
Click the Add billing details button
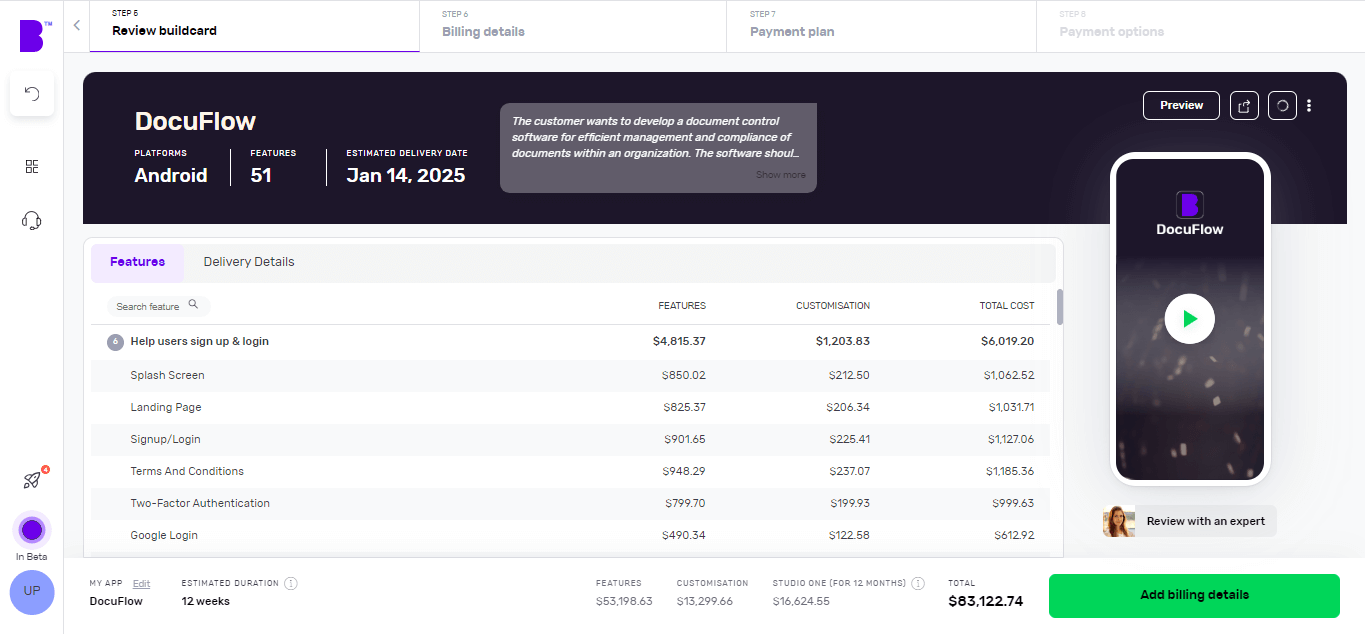point(1194,595)
